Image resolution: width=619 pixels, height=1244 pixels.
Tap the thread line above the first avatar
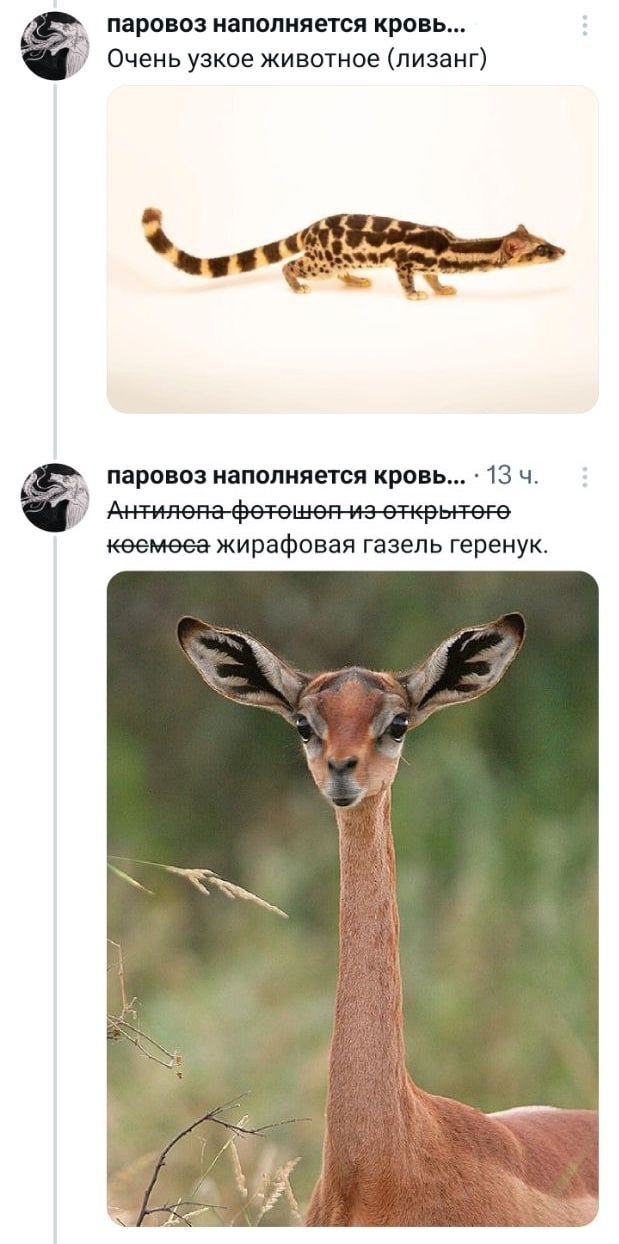click(x=55, y=6)
